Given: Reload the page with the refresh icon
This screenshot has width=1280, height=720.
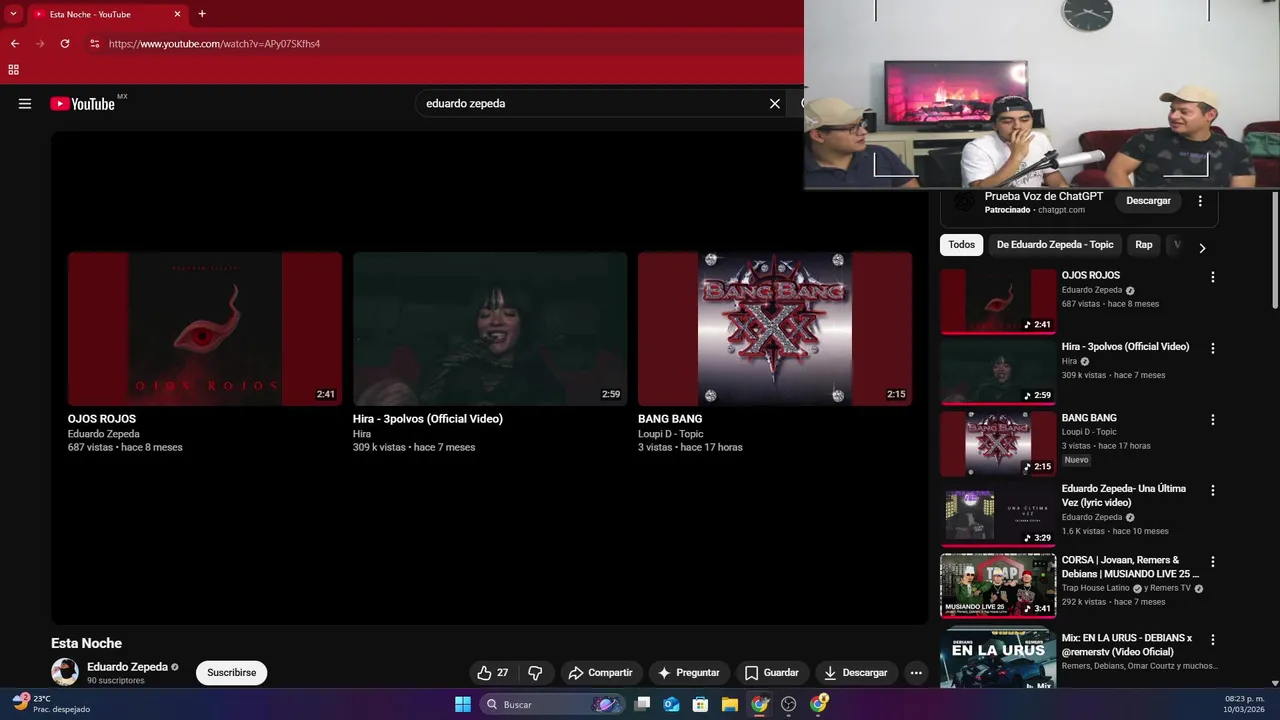Looking at the screenshot, I should pyautogui.click(x=65, y=44).
